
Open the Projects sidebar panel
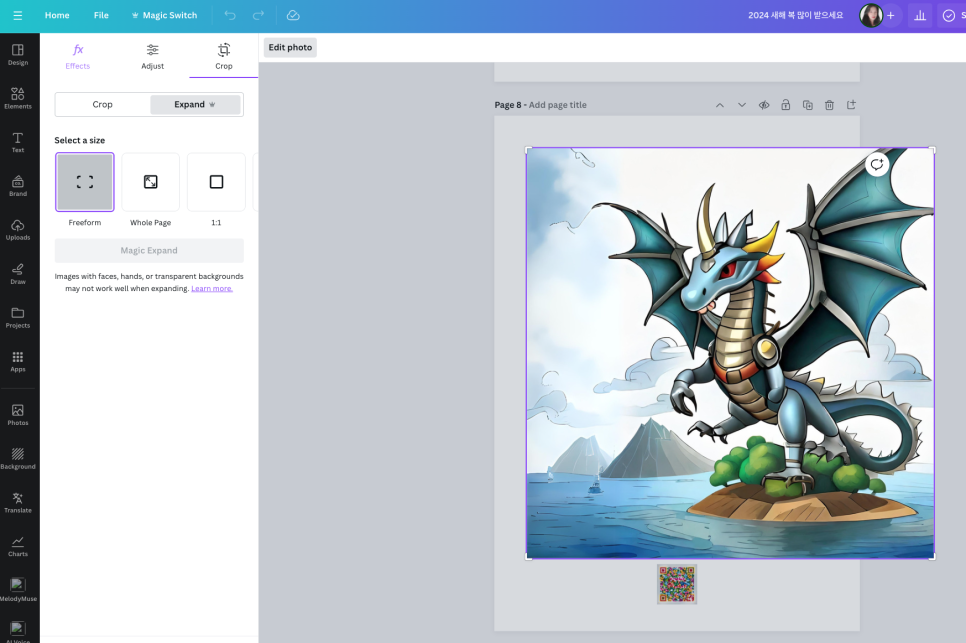pyautogui.click(x=18, y=318)
